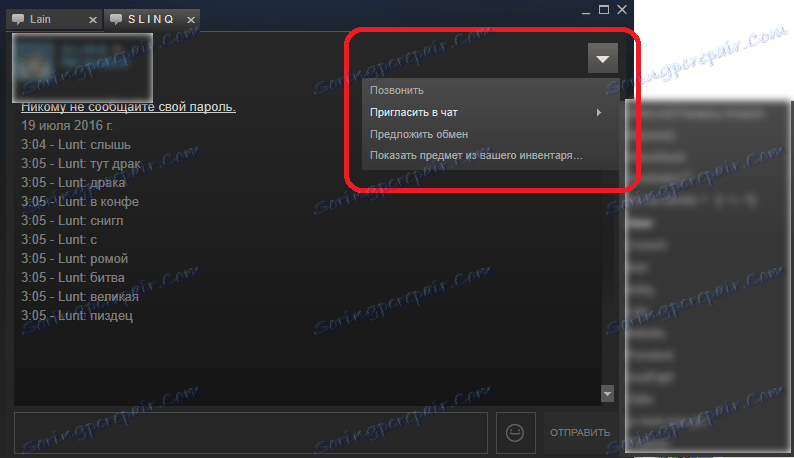This screenshot has height=458, width=794.
Task: Maximize the chat window
Action: coord(604,10)
